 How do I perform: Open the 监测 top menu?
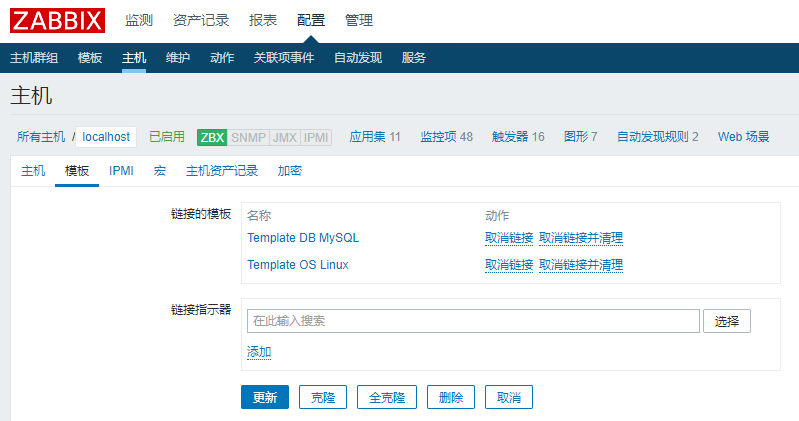[x=139, y=20]
